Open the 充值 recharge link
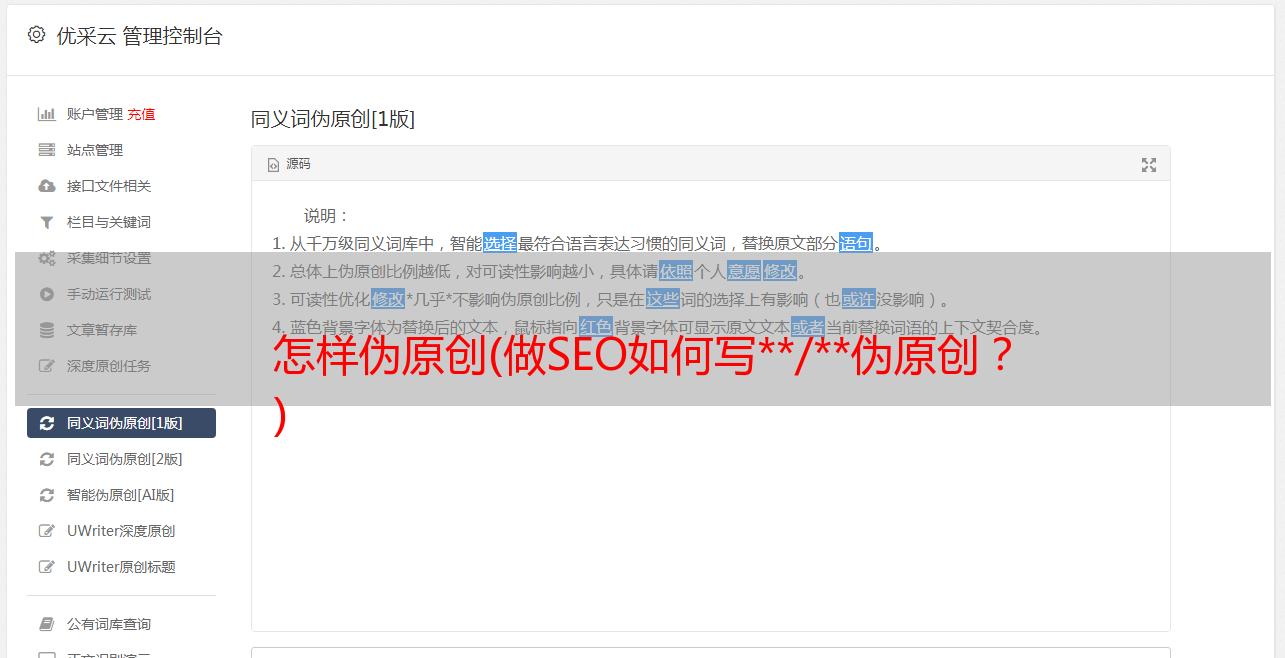1285x658 pixels. click(141, 114)
